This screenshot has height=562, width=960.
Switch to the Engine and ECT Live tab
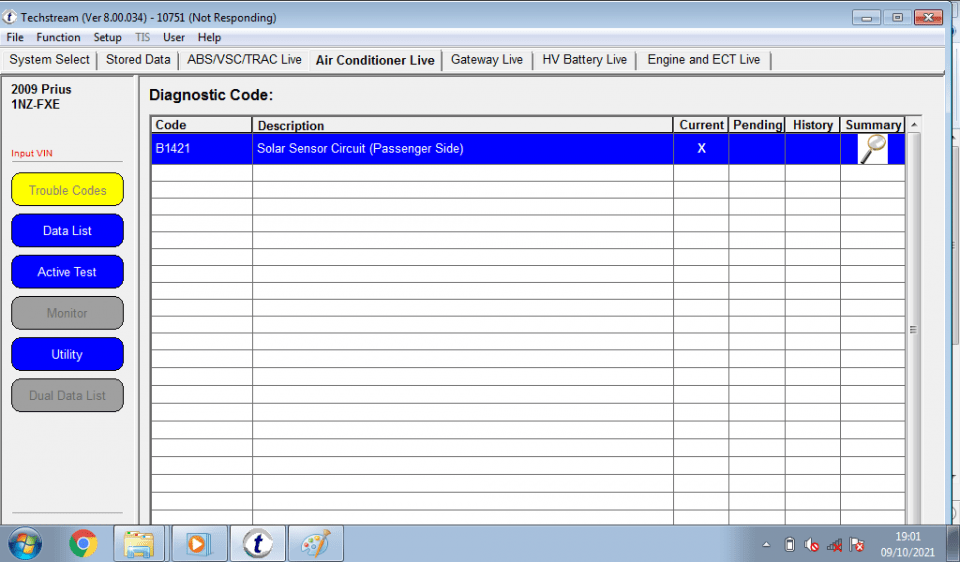(x=703, y=60)
